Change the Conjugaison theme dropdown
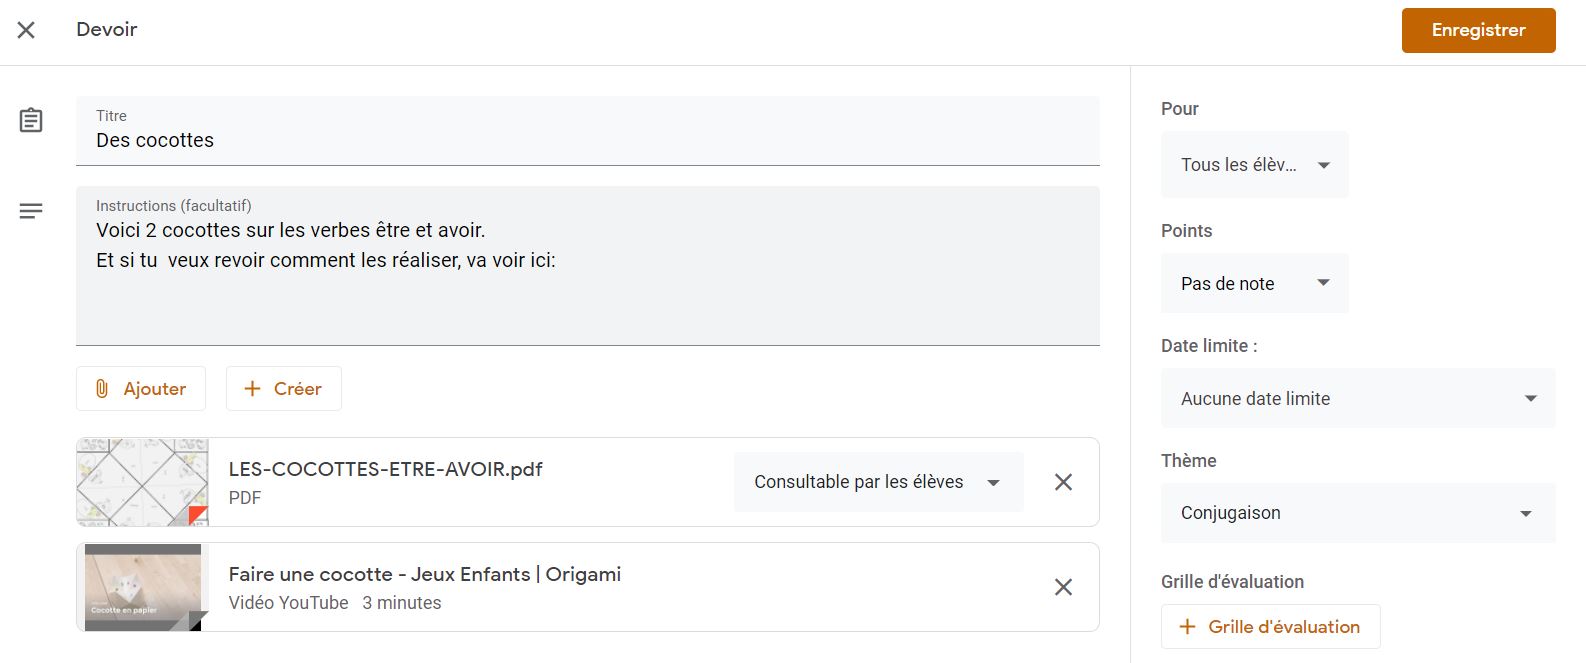The height and width of the screenshot is (663, 1586). click(1357, 513)
